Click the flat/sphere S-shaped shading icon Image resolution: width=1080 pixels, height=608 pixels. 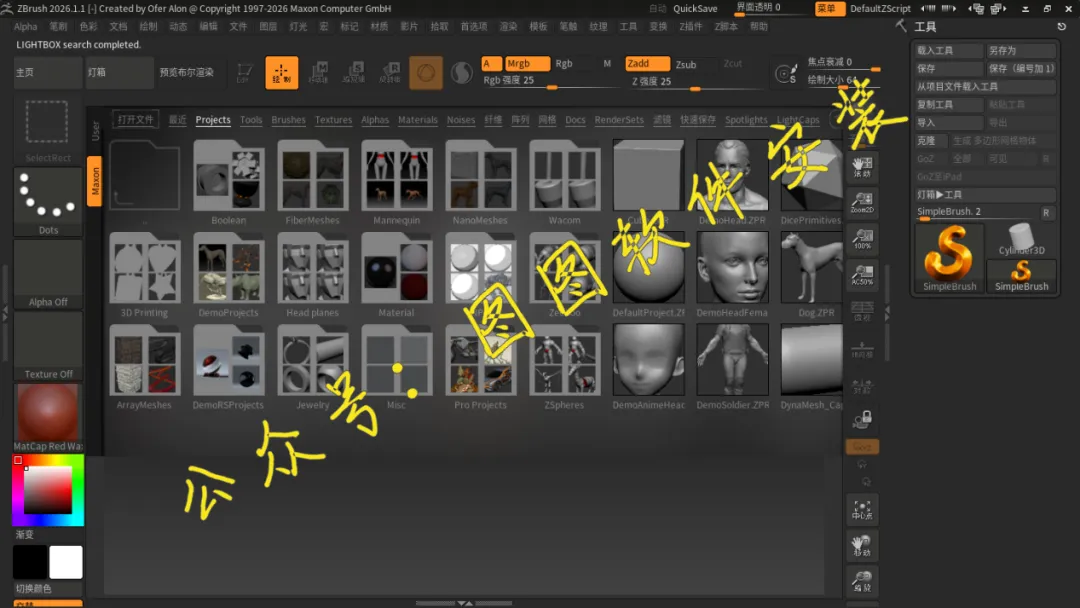461,72
